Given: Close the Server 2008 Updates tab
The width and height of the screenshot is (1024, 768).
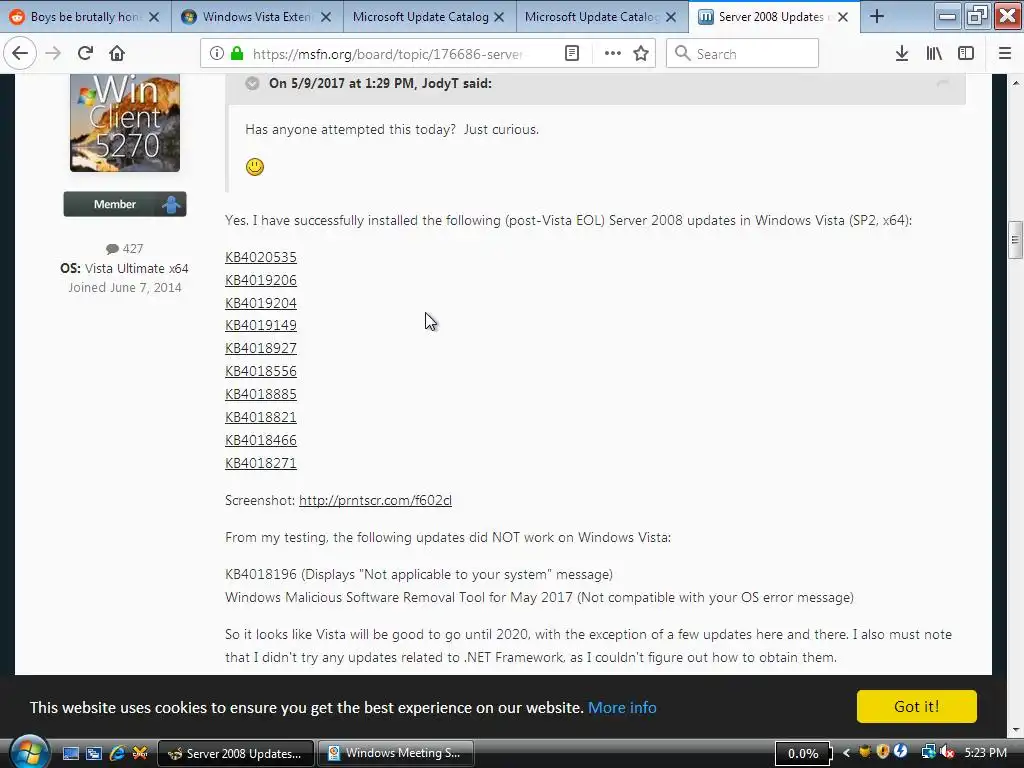Looking at the screenshot, I should 843,17.
